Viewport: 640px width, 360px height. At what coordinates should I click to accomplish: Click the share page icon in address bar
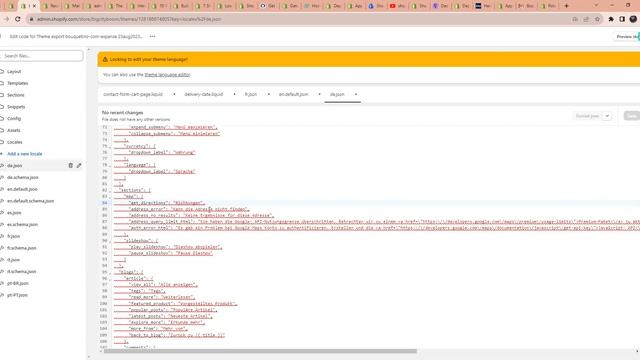(x=586, y=19)
